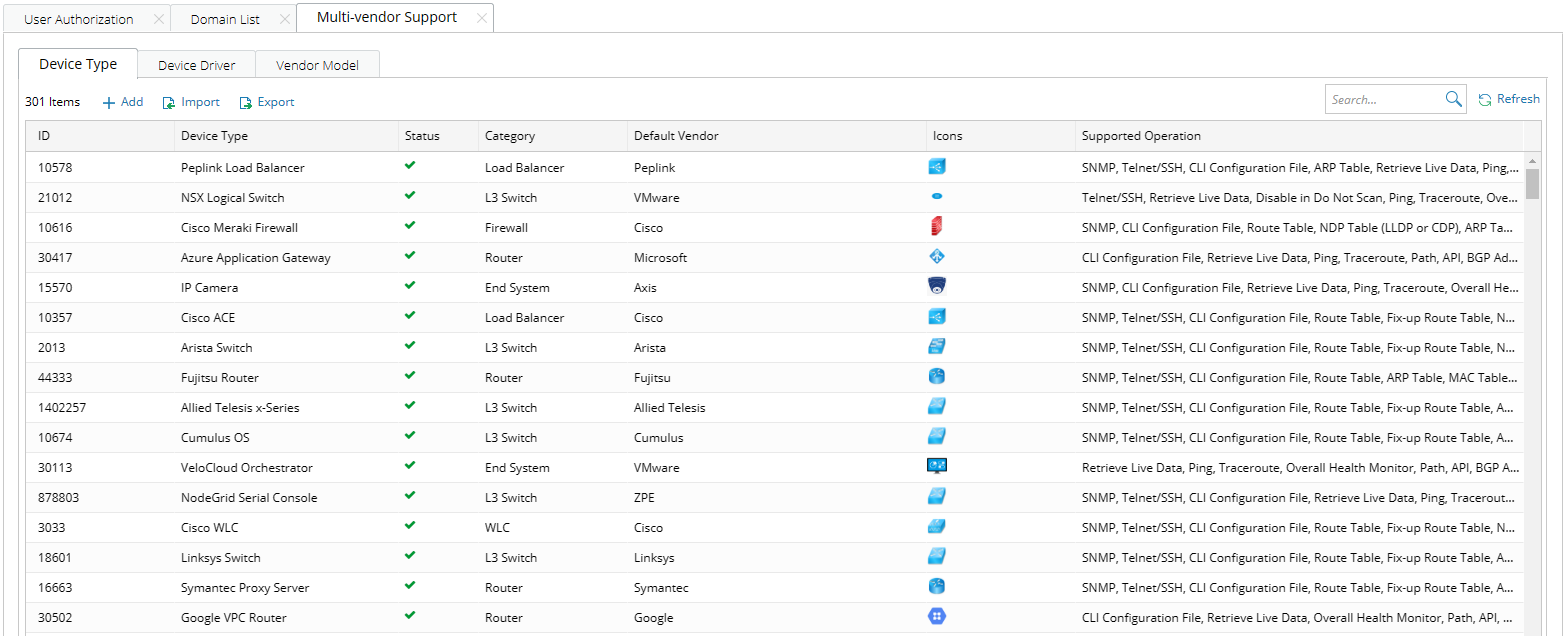Click the Export icon
1566x636 pixels.
coord(245,102)
